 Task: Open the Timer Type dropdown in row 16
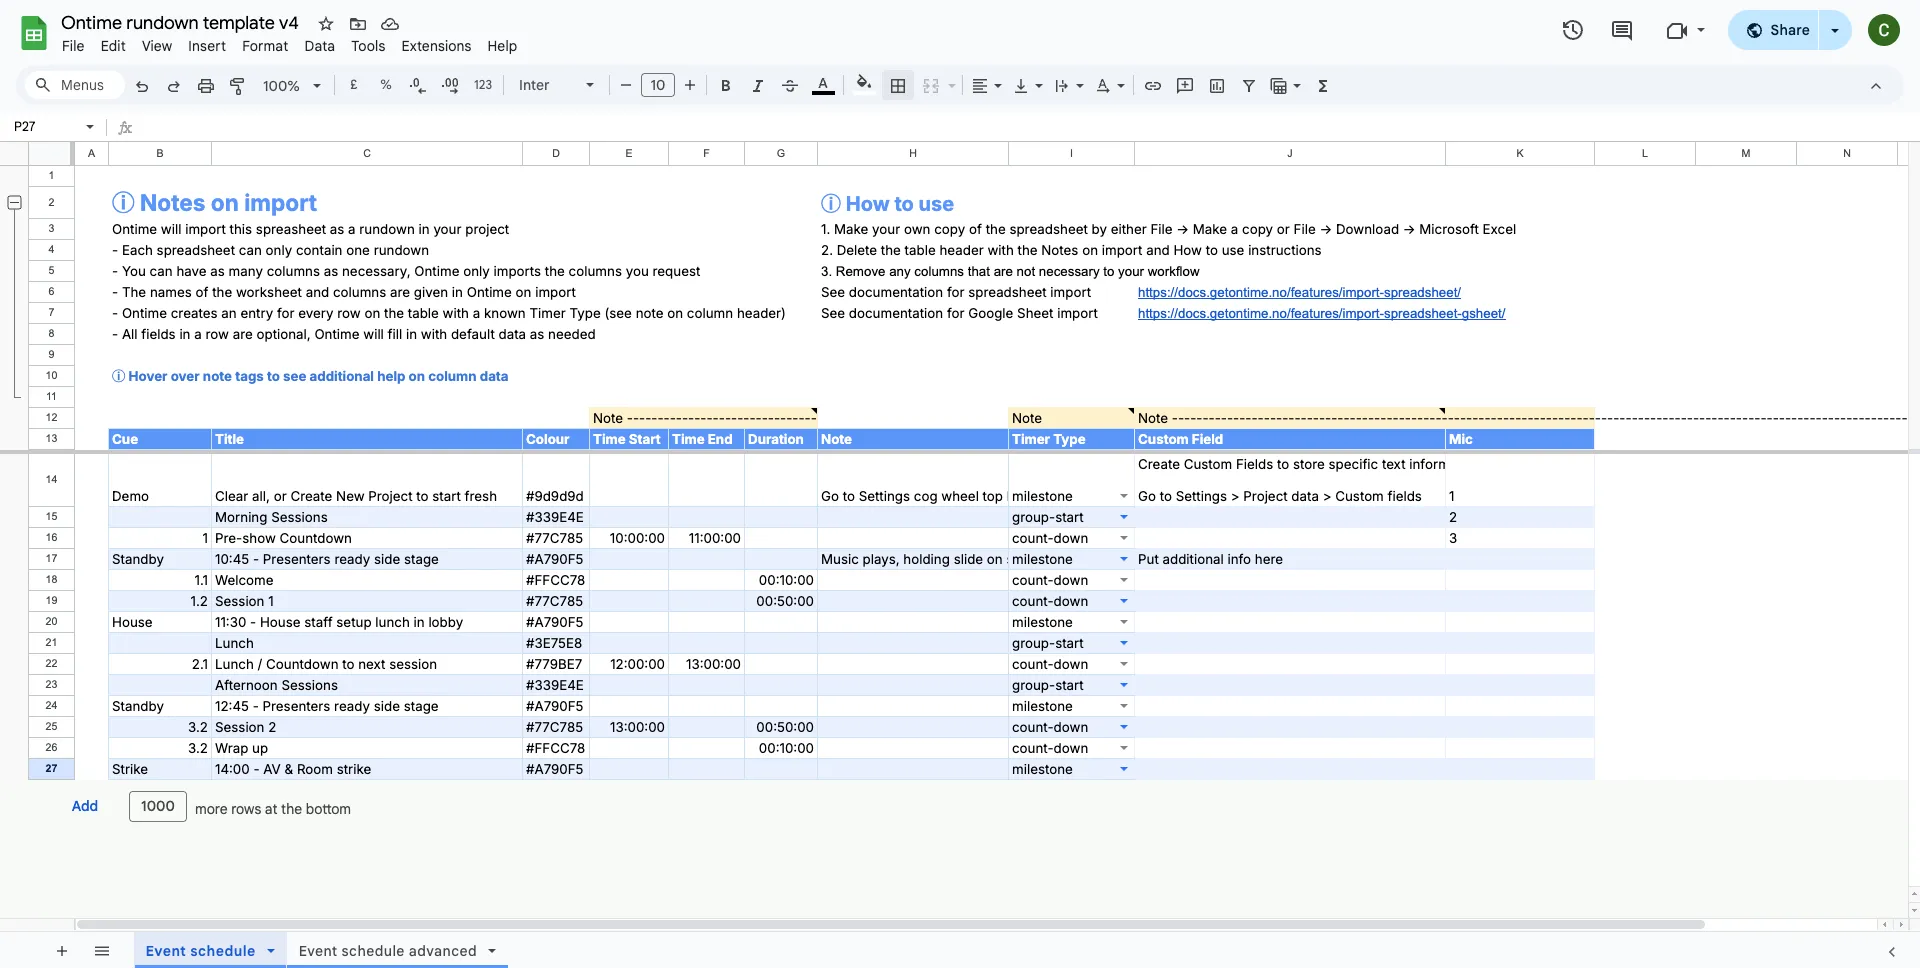click(1122, 538)
